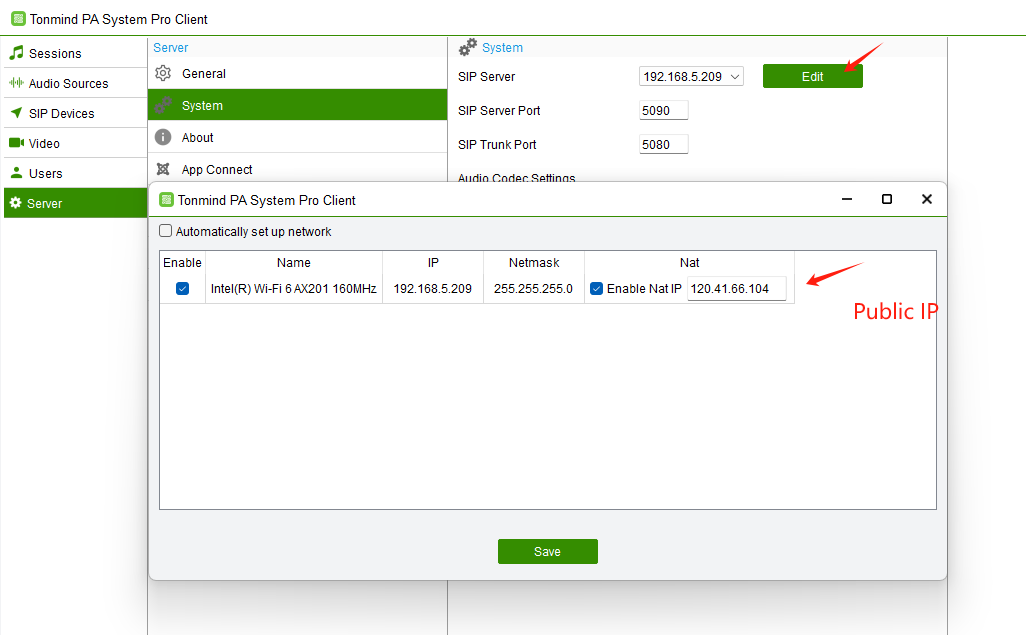Viewport: 1026px width, 635px height.
Task: Select the IP cell 192.168.5.209 in the table
Action: click(x=433, y=289)
